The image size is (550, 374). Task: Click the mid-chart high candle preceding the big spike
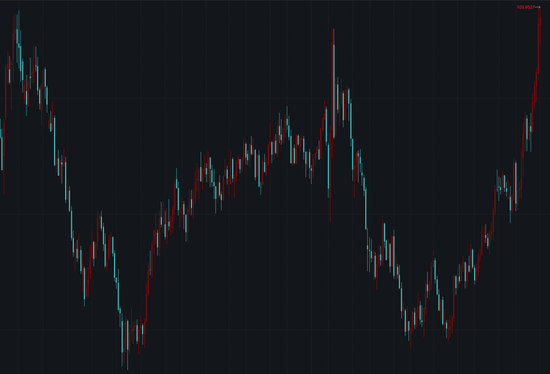[x=287, y=121]
